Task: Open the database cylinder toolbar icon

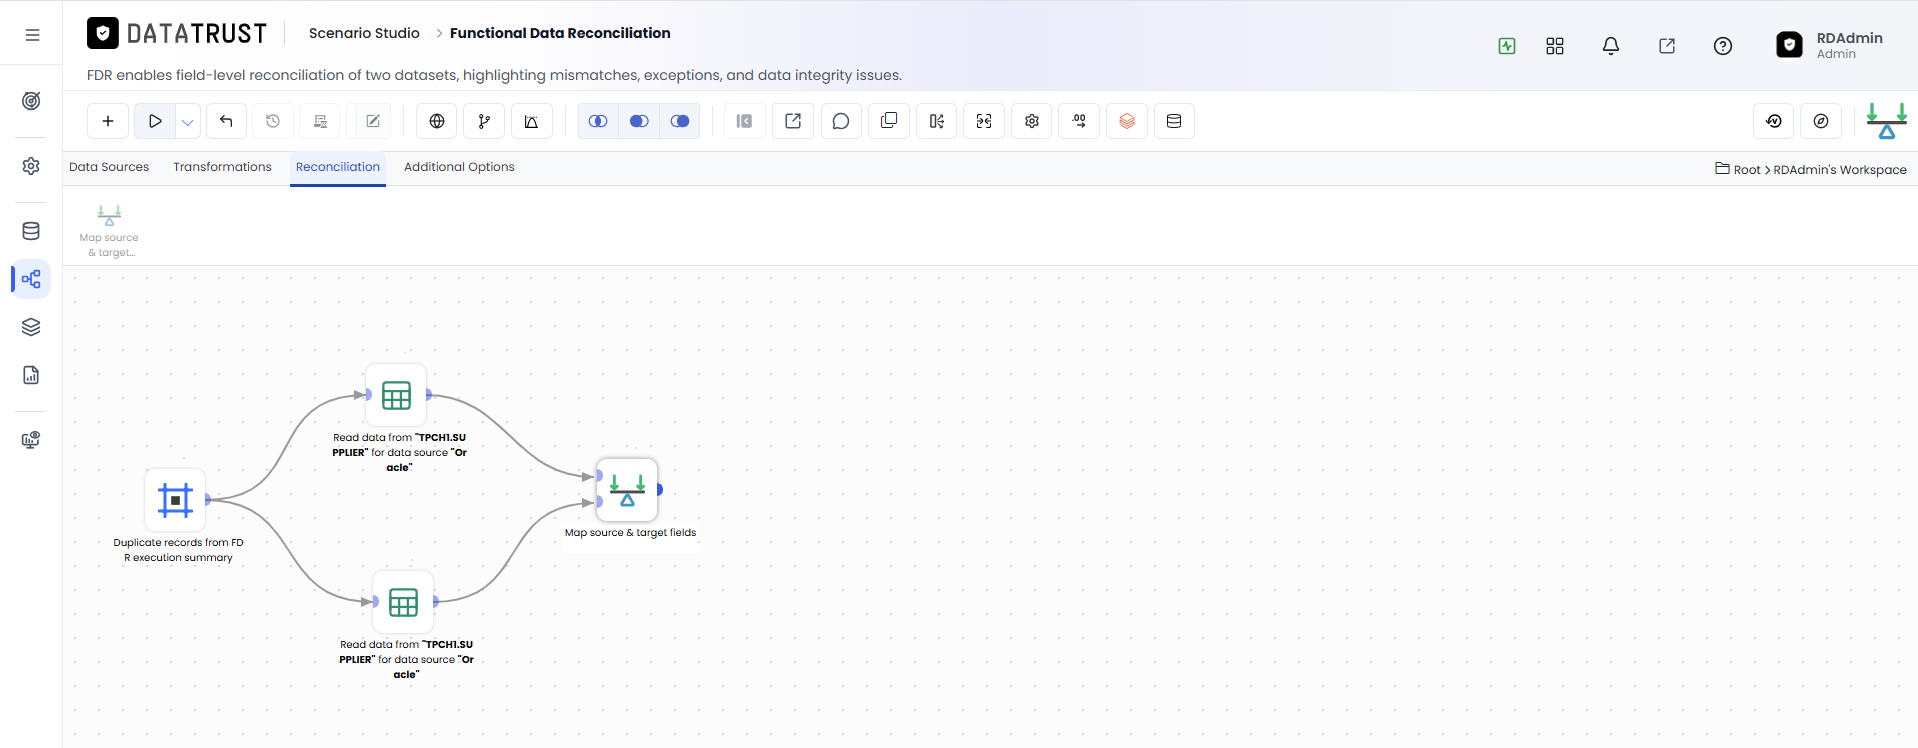Action: coord(1174,121)
